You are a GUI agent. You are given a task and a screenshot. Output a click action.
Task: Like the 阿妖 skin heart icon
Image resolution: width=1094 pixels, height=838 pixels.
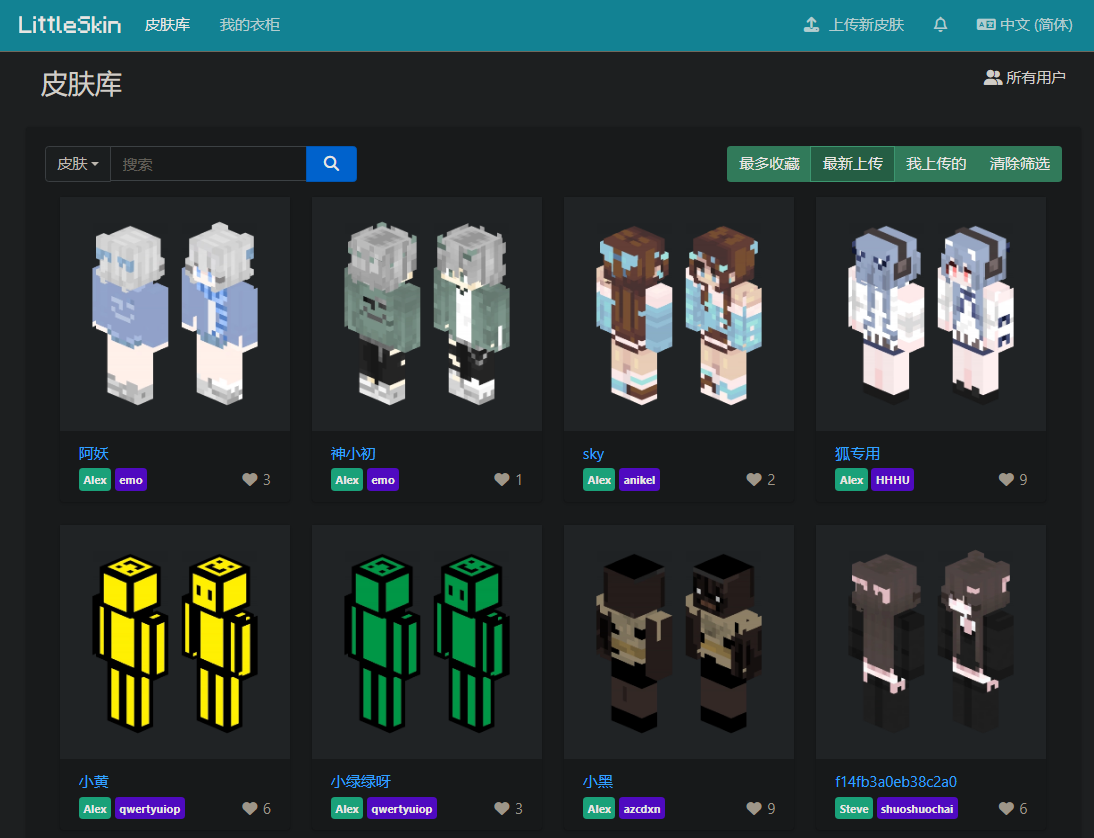250,480
